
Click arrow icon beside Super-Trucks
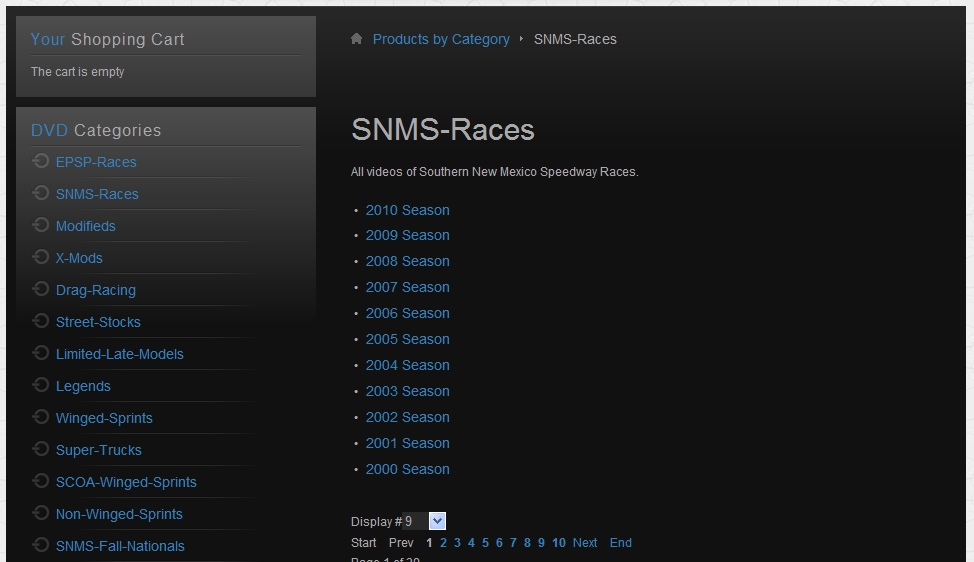pyautogui.click(x=40, y=449)
